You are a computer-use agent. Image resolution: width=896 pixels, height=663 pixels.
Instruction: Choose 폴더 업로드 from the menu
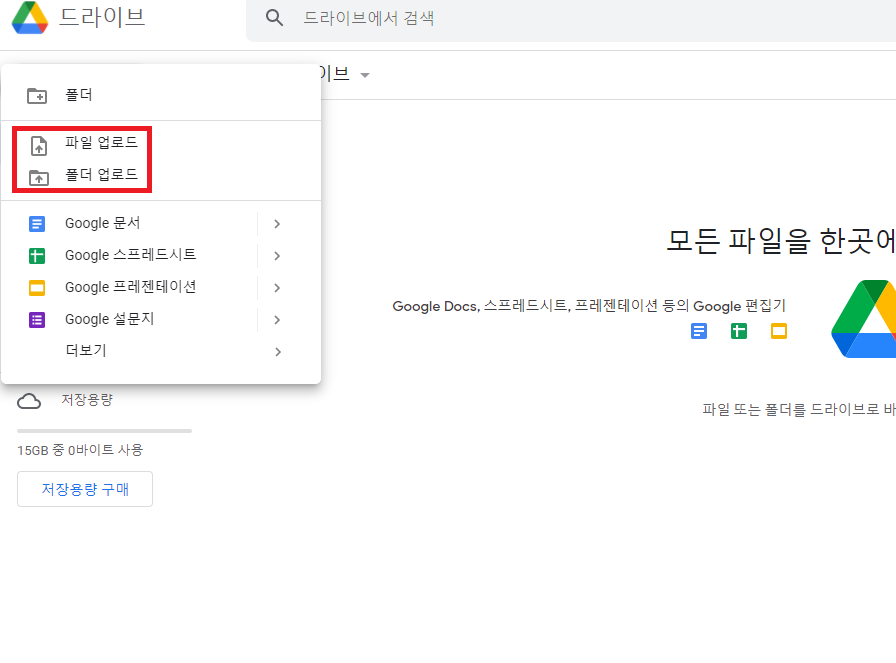[x=101, y=174]
